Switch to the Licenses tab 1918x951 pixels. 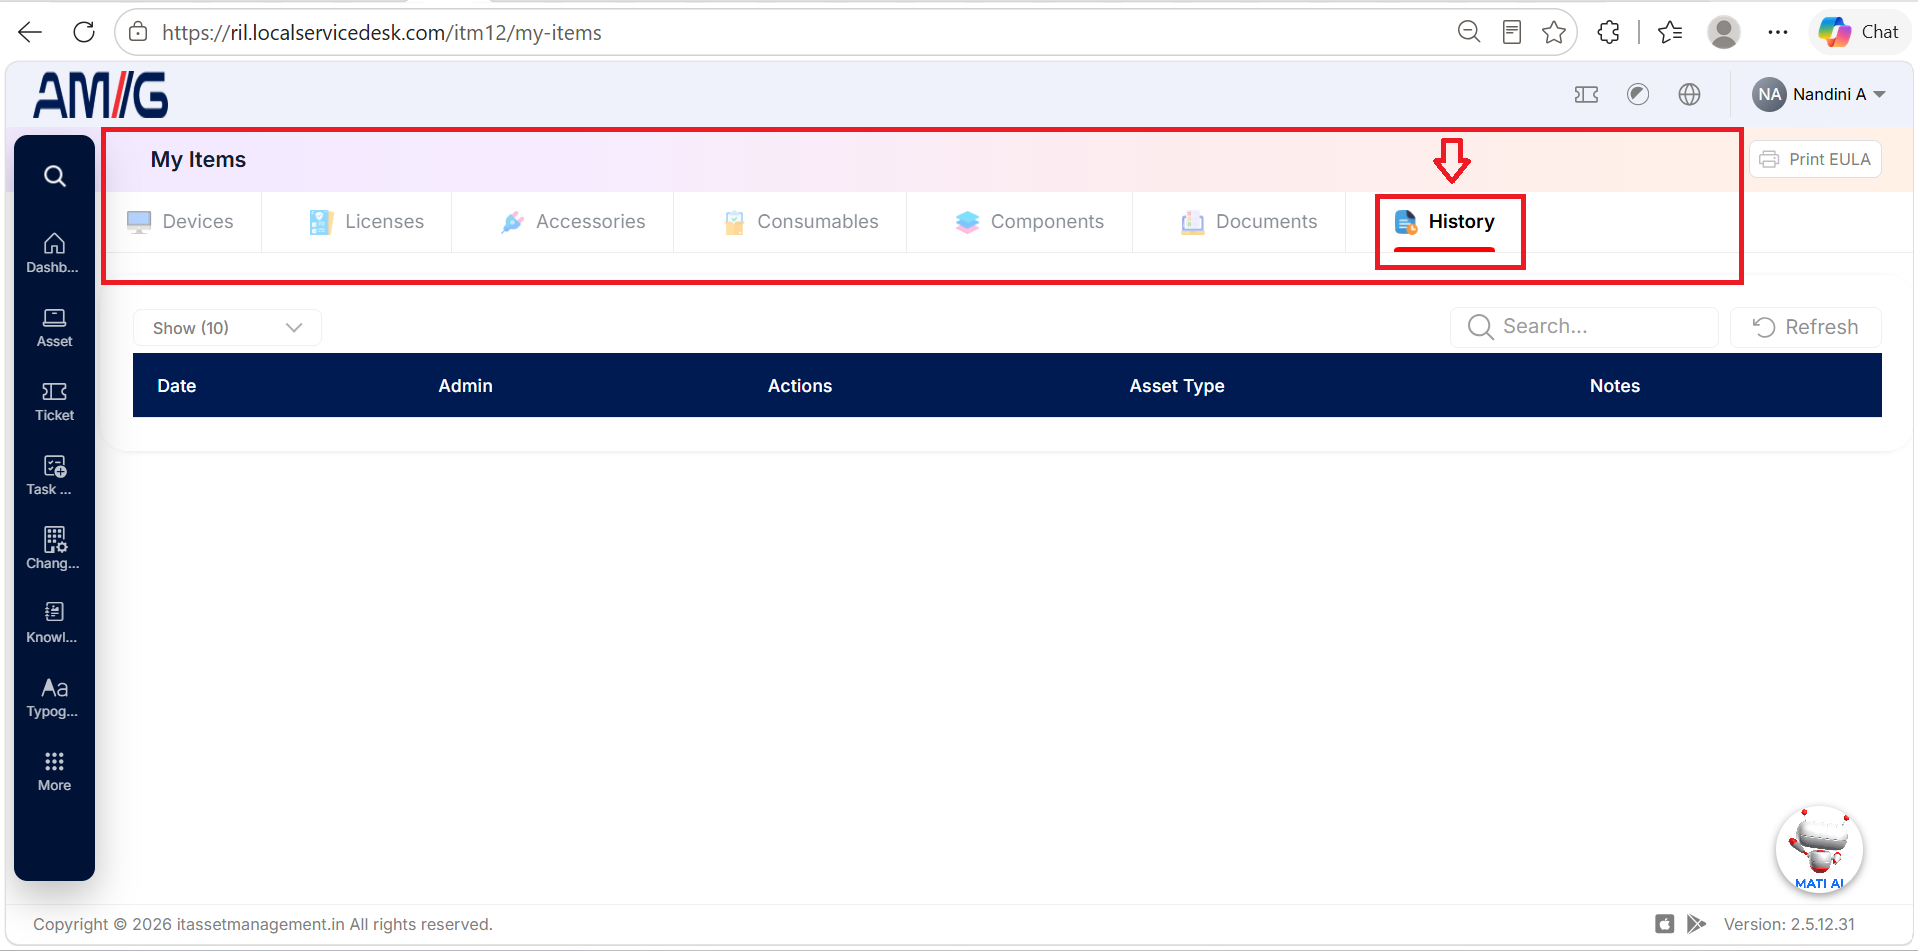tap(367, 222)
